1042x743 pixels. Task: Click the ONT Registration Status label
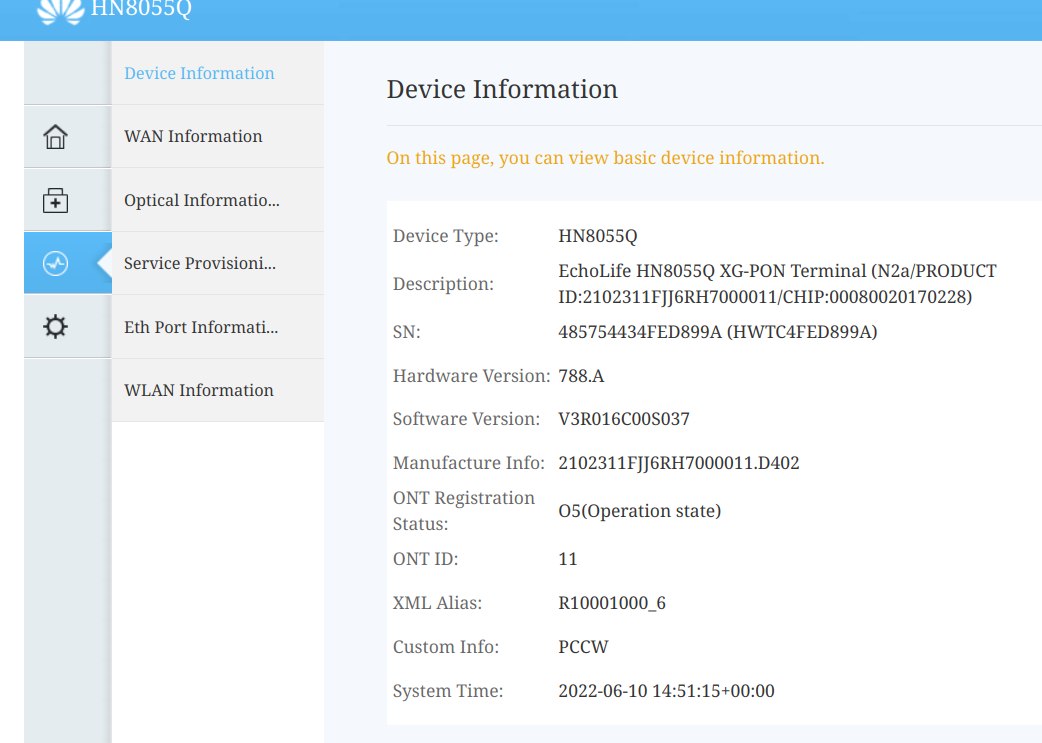pos(464,511)
